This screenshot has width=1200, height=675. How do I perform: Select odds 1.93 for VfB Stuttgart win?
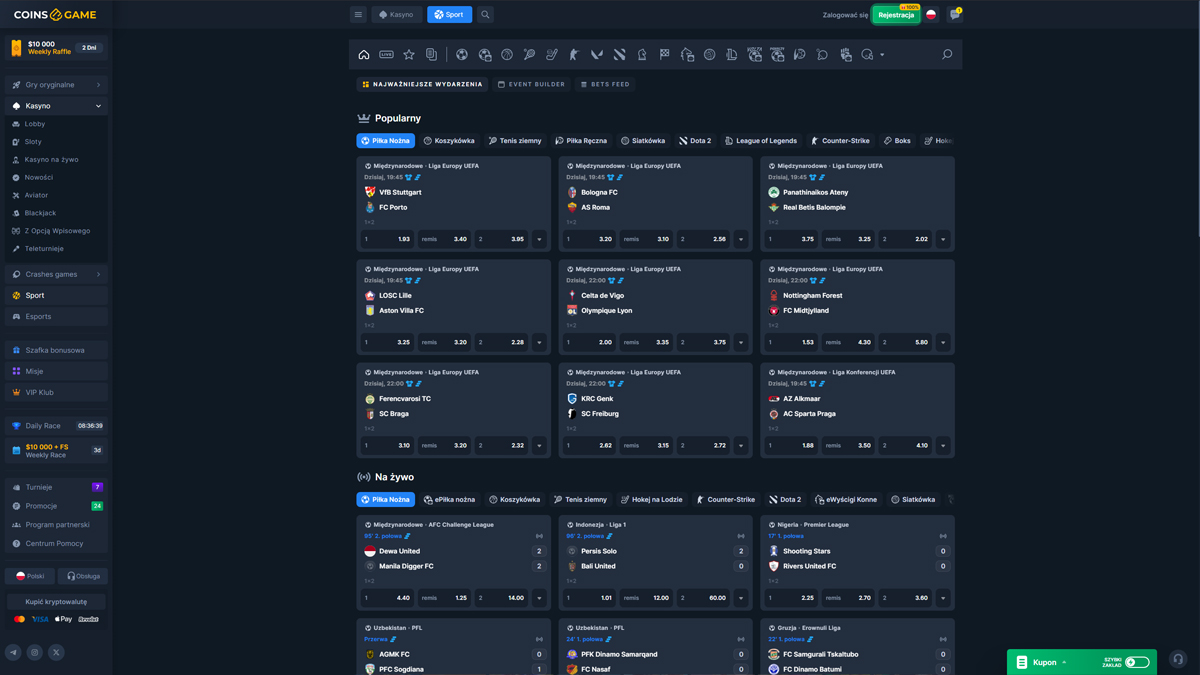[x=387, y=239]
